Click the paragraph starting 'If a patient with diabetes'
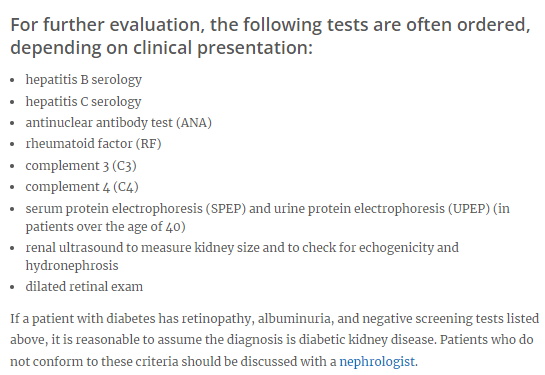 [275, 340]
